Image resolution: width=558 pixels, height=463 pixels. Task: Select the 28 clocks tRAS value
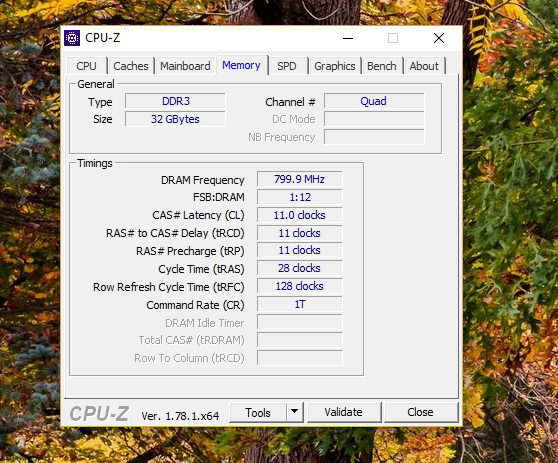(x=300, y=268)
